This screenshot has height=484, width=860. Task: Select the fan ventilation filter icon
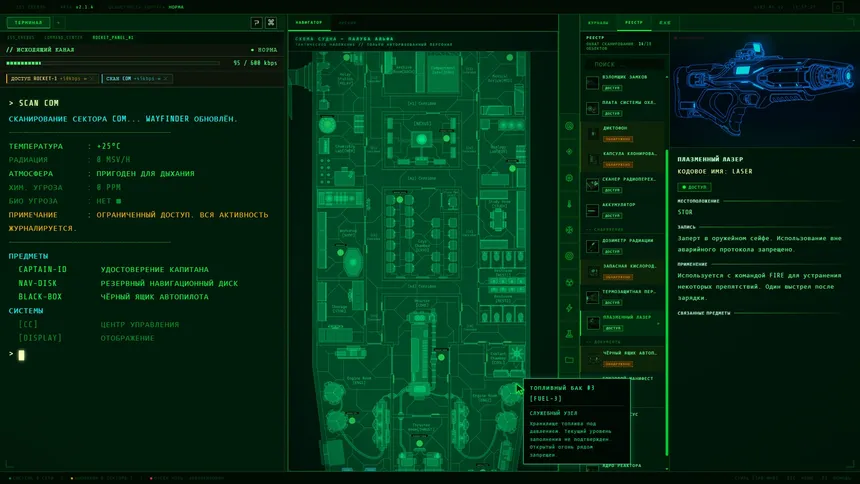569,230
